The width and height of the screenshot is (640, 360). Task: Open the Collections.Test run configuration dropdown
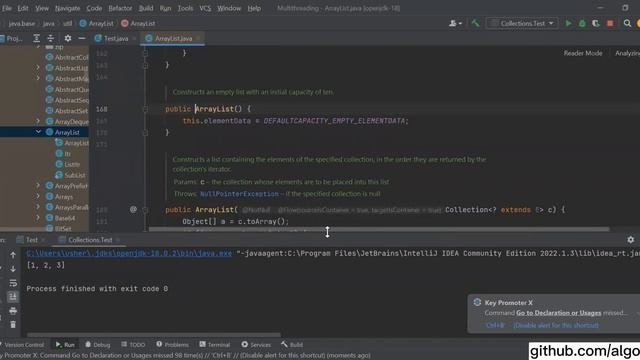(x=522, y=23)
